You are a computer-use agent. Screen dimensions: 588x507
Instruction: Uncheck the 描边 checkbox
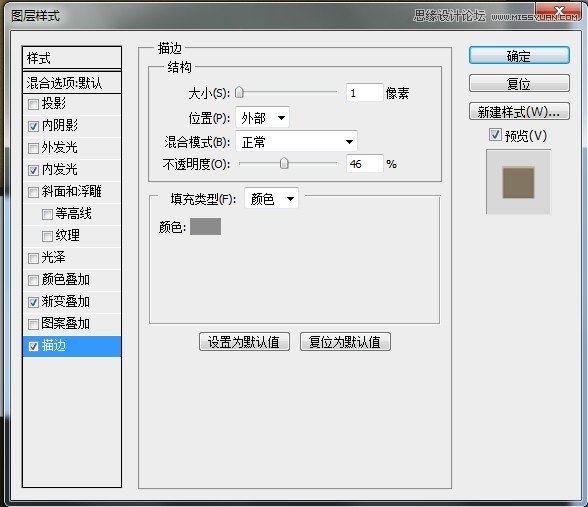tap(33, 346)
